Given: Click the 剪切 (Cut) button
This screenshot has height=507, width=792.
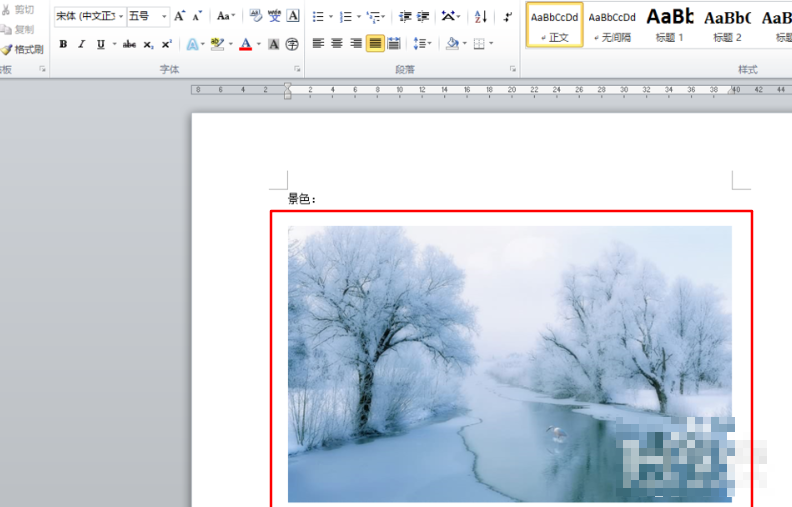Looking at the screenshot, I should coord(18,10).
